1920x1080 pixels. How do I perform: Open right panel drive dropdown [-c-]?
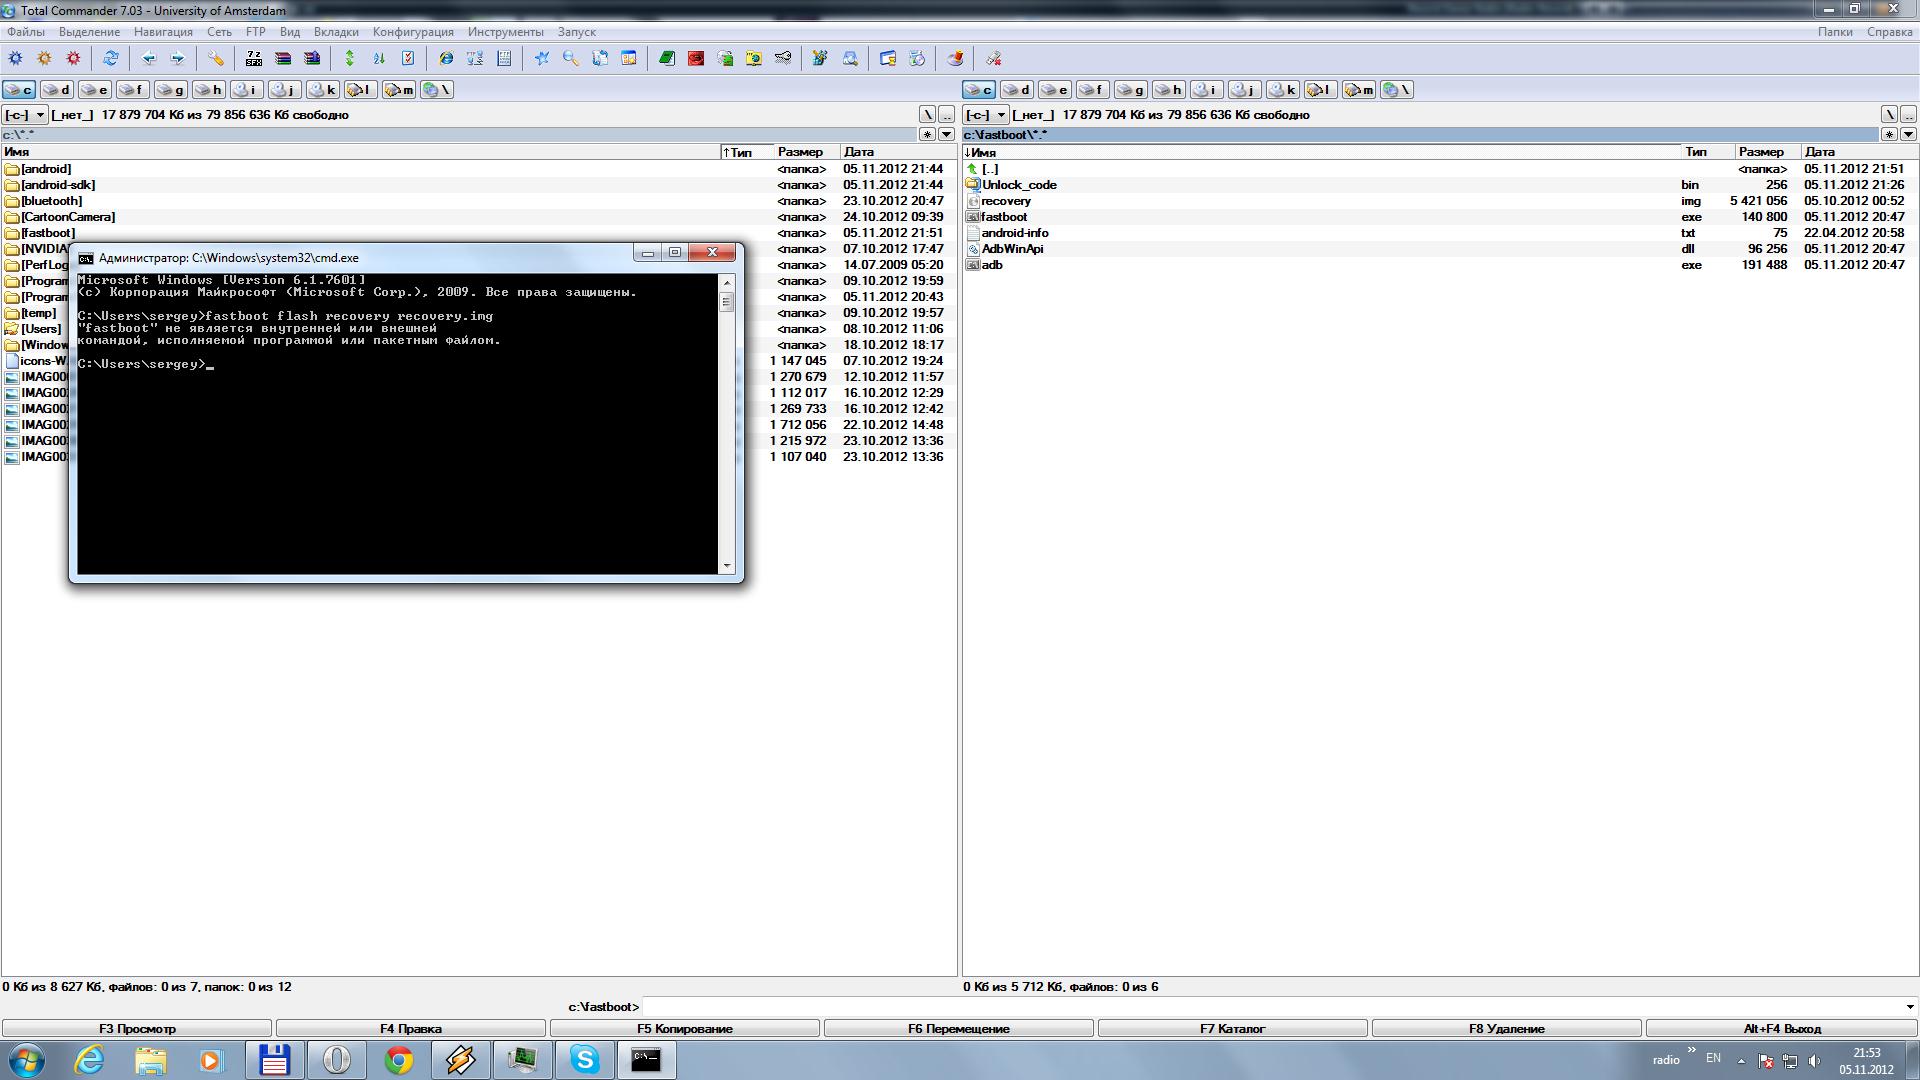tap(986, 115)
